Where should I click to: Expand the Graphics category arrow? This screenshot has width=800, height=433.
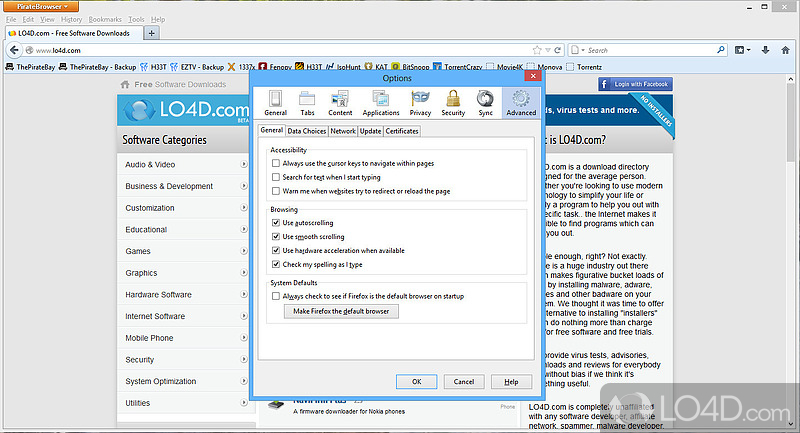[x=243, y=272]
